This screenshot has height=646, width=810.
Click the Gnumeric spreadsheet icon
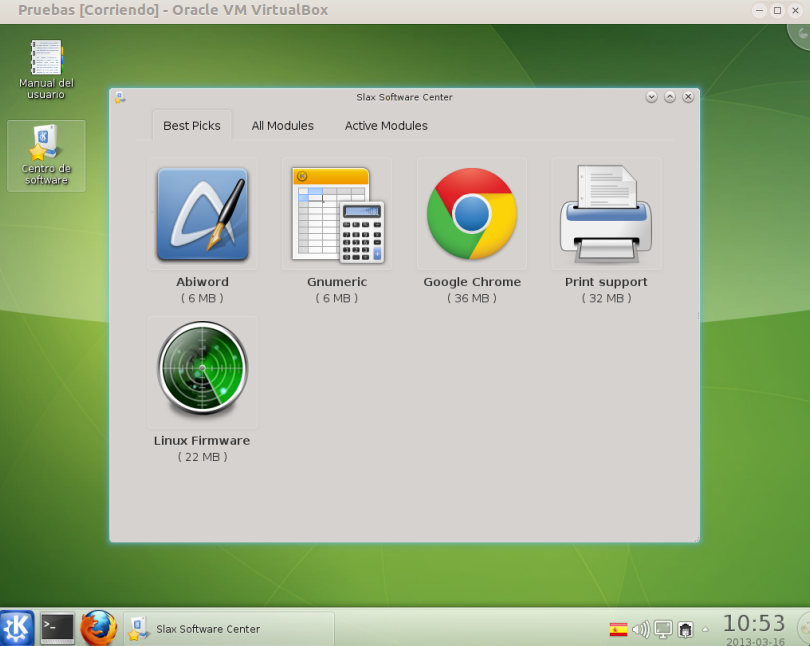[x=337, y=214]
